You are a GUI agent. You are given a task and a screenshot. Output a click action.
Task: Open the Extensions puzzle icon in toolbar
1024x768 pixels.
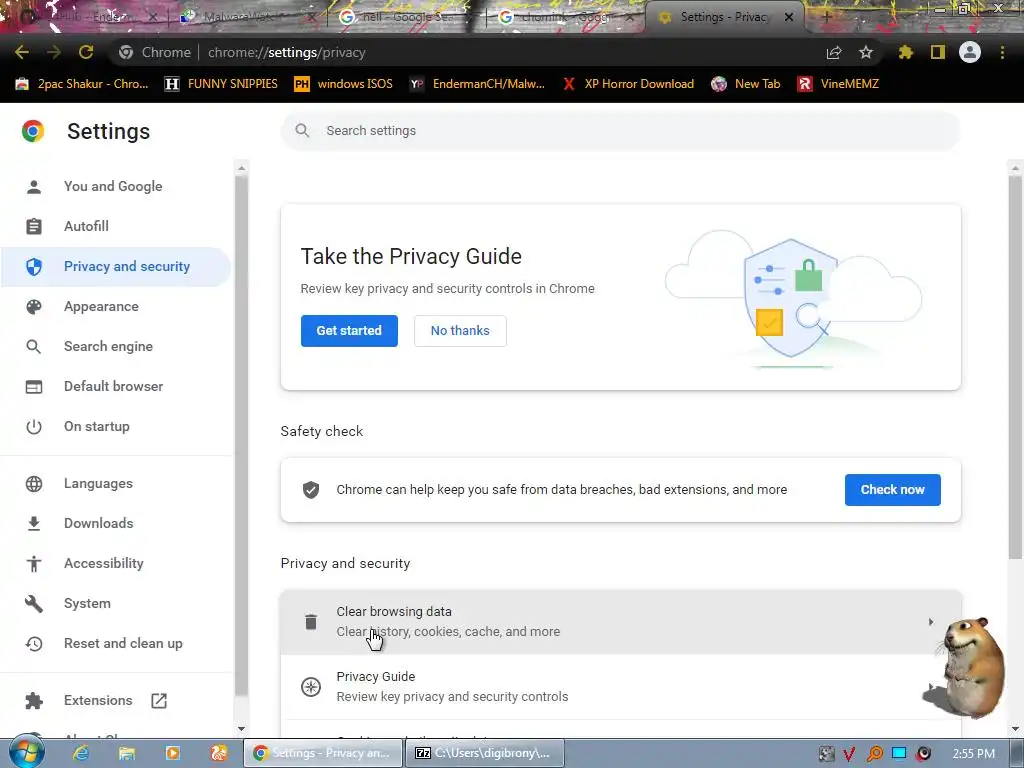coord(906,52)
